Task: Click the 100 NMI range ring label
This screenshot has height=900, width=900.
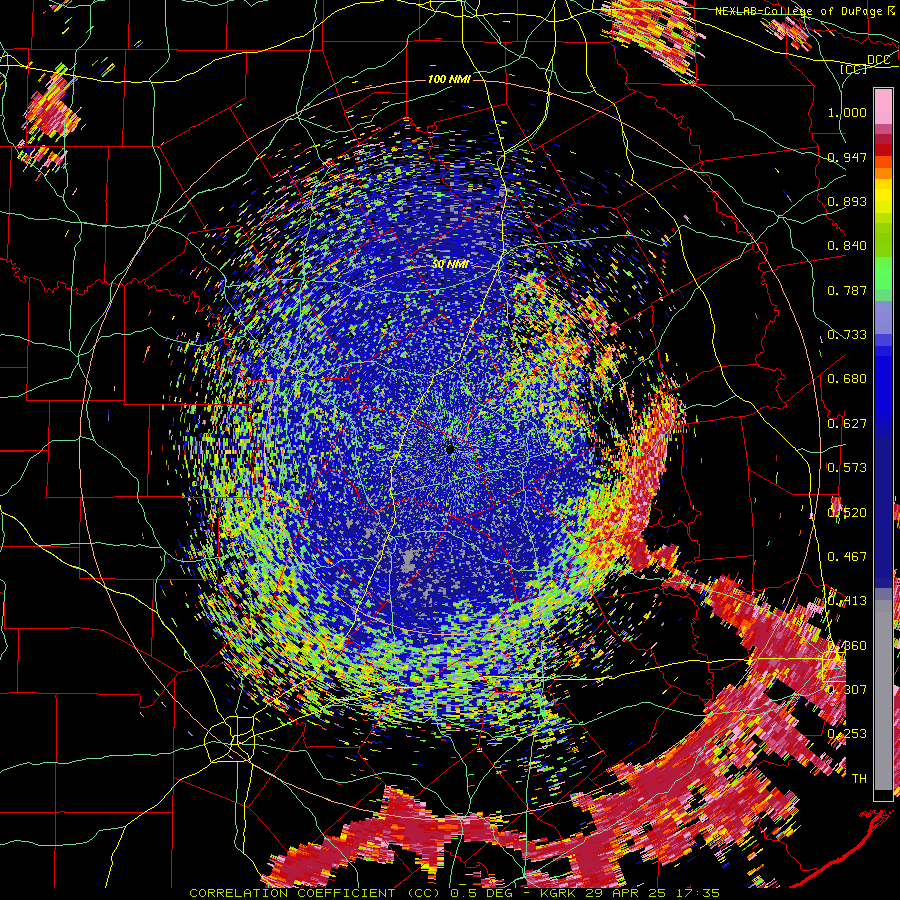Action: click(449, 79)
